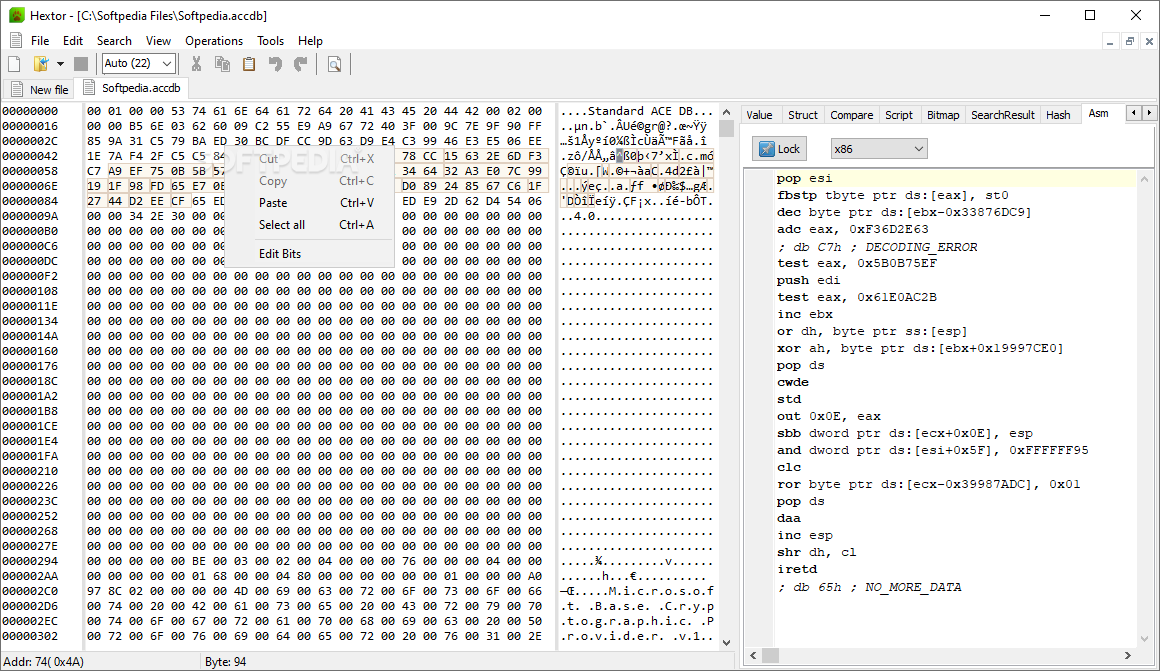
Task: Click the 'Byte: 94' status entry
Action: pos(226,662)
